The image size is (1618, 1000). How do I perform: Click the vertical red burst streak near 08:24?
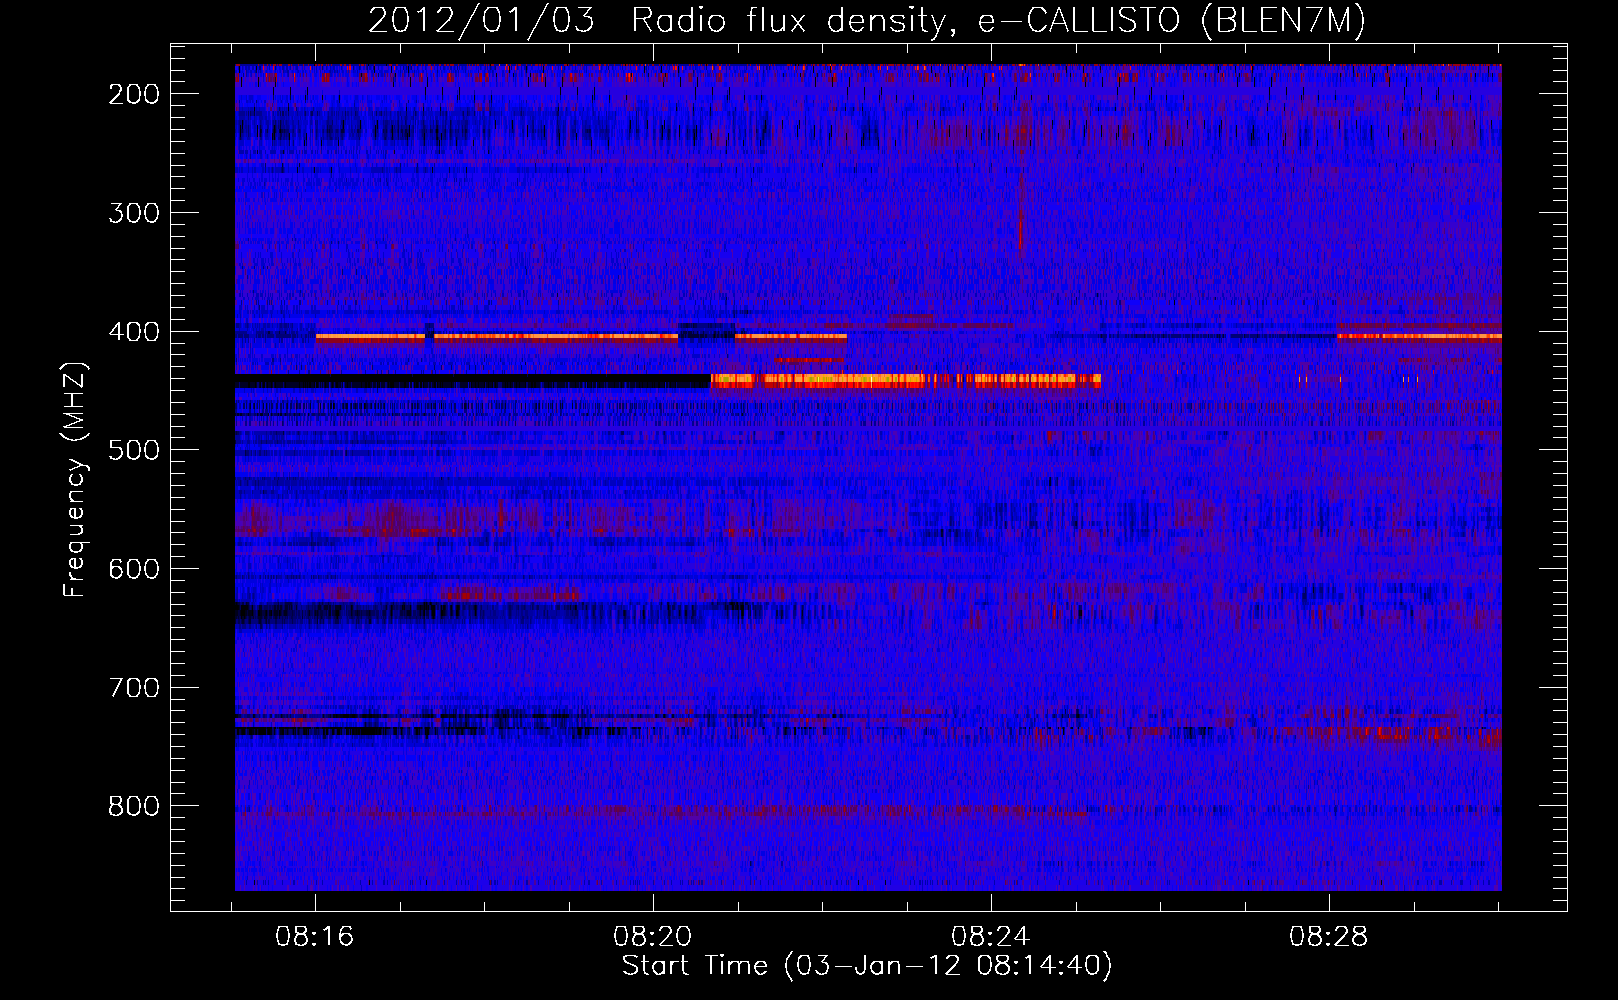(x=1021, y=212)
